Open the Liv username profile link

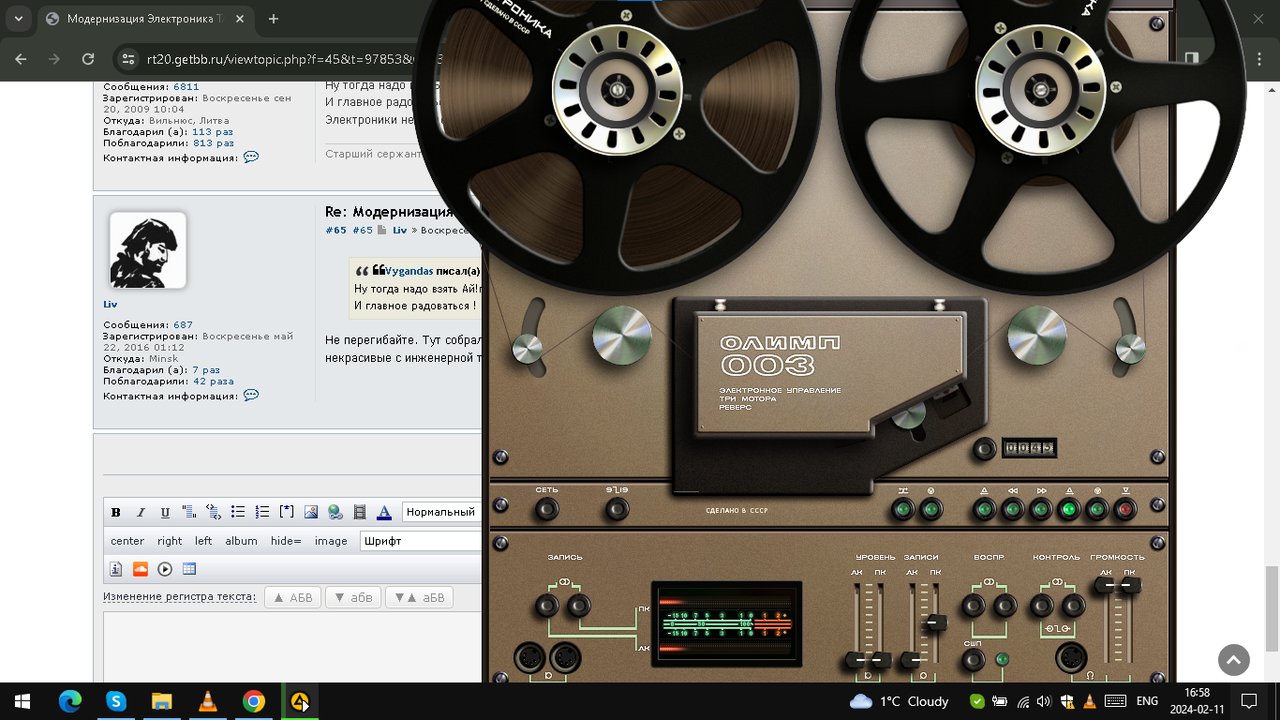[x=110, y=304]
